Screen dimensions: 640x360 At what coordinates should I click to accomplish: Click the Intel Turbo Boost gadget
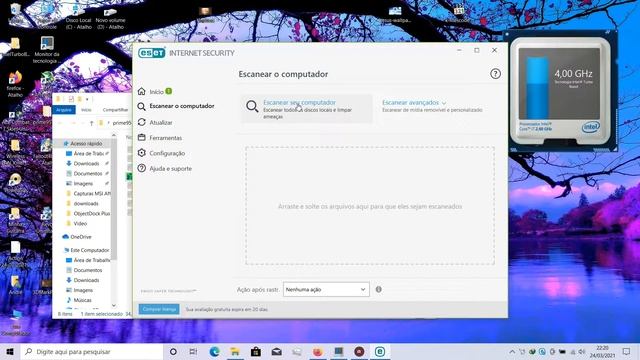click(562, 91)
